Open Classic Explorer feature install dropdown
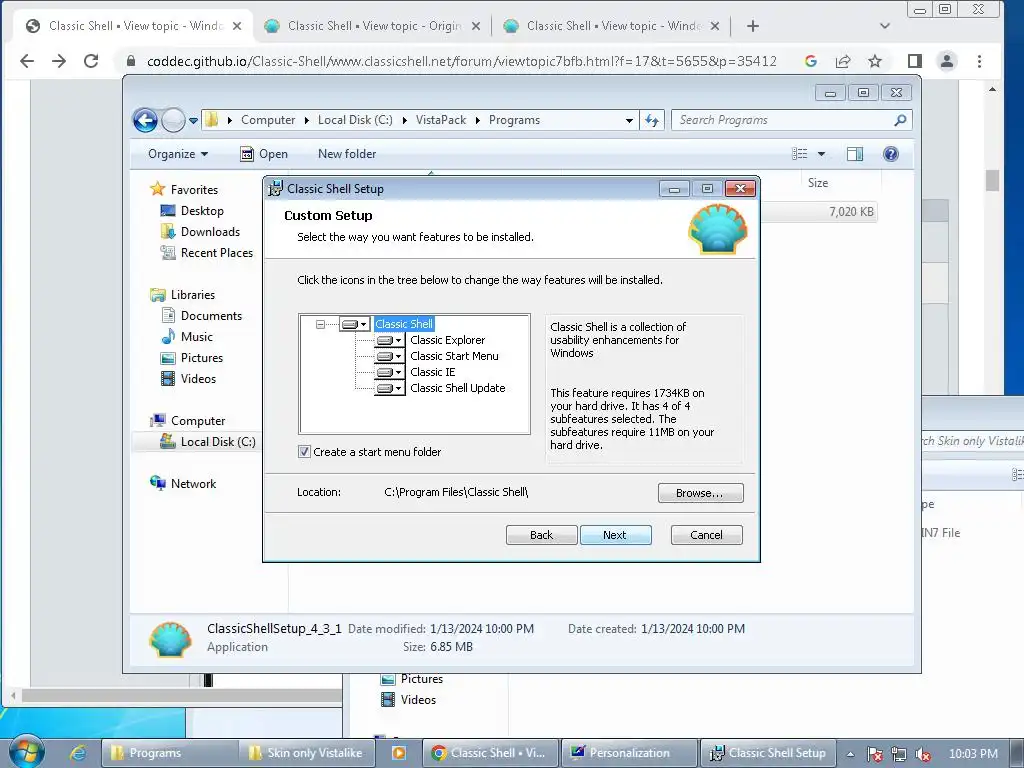The height and width of the screenshot is (768, 1024). pyautogui.click(x=389, y=340)
